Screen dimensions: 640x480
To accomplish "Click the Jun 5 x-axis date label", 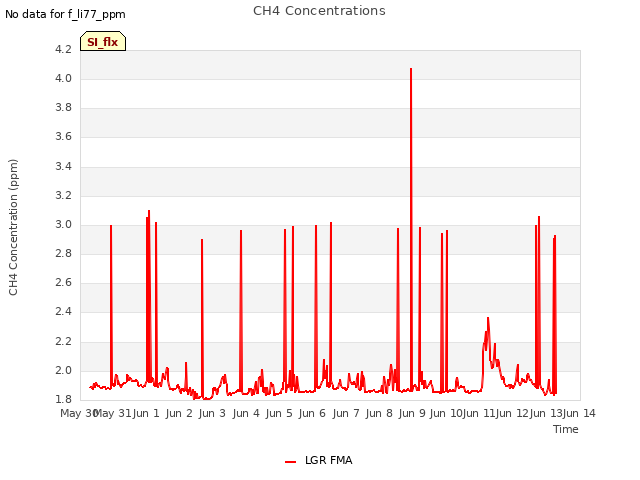I will (279, 413).
